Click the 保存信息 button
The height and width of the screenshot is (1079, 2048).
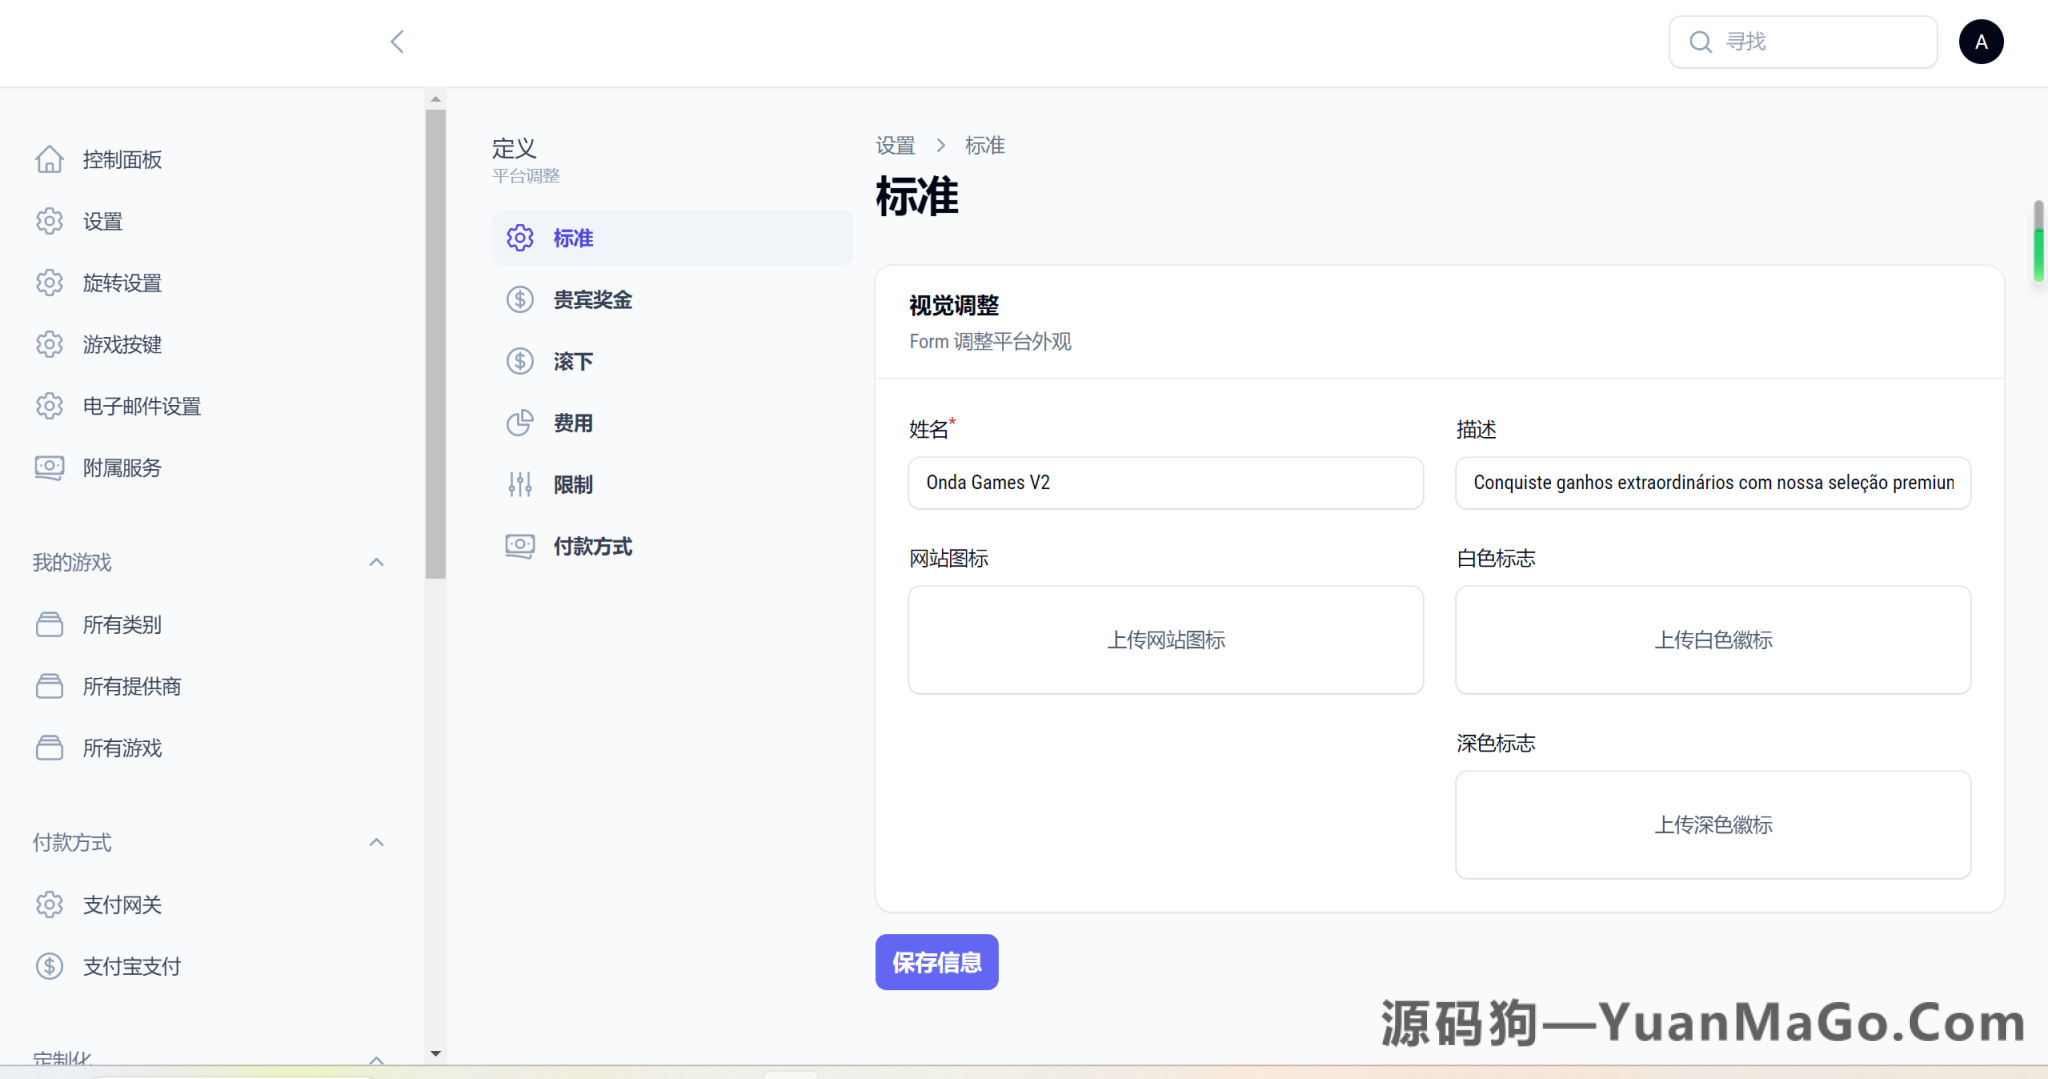(936, 961)
